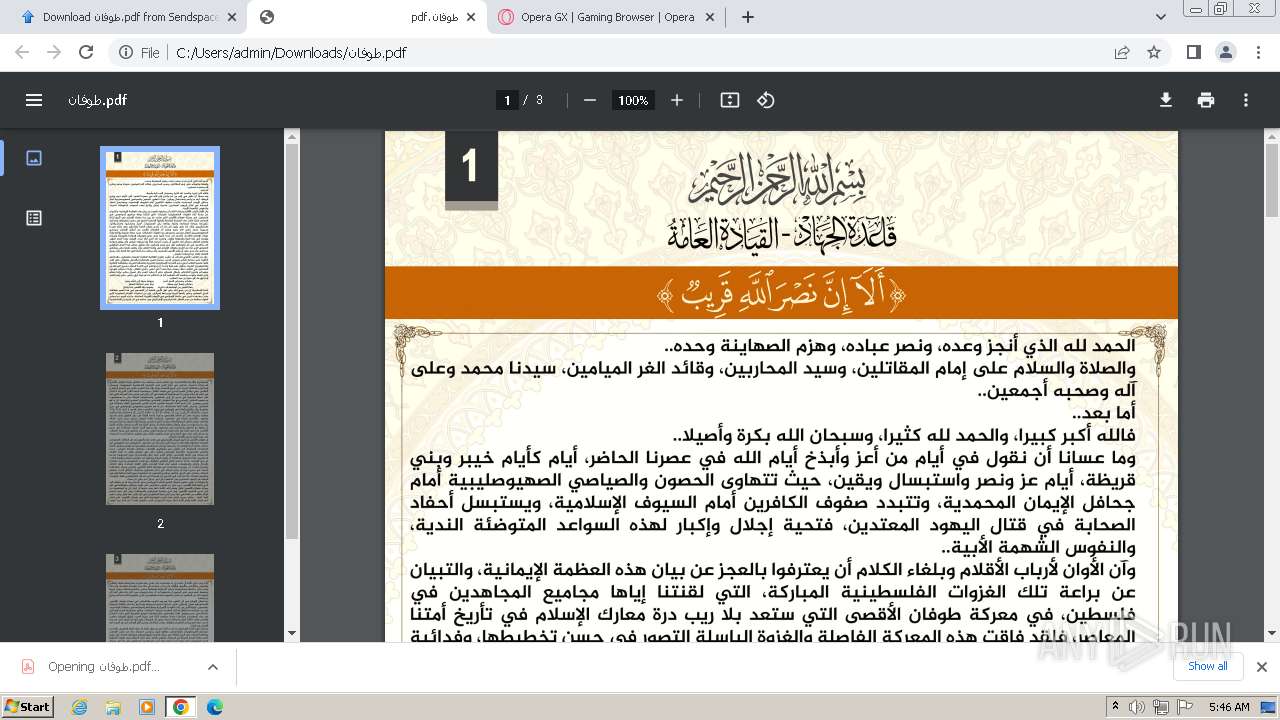
Task: Zoom in on the PDF
Action: (x=677, y=100)
